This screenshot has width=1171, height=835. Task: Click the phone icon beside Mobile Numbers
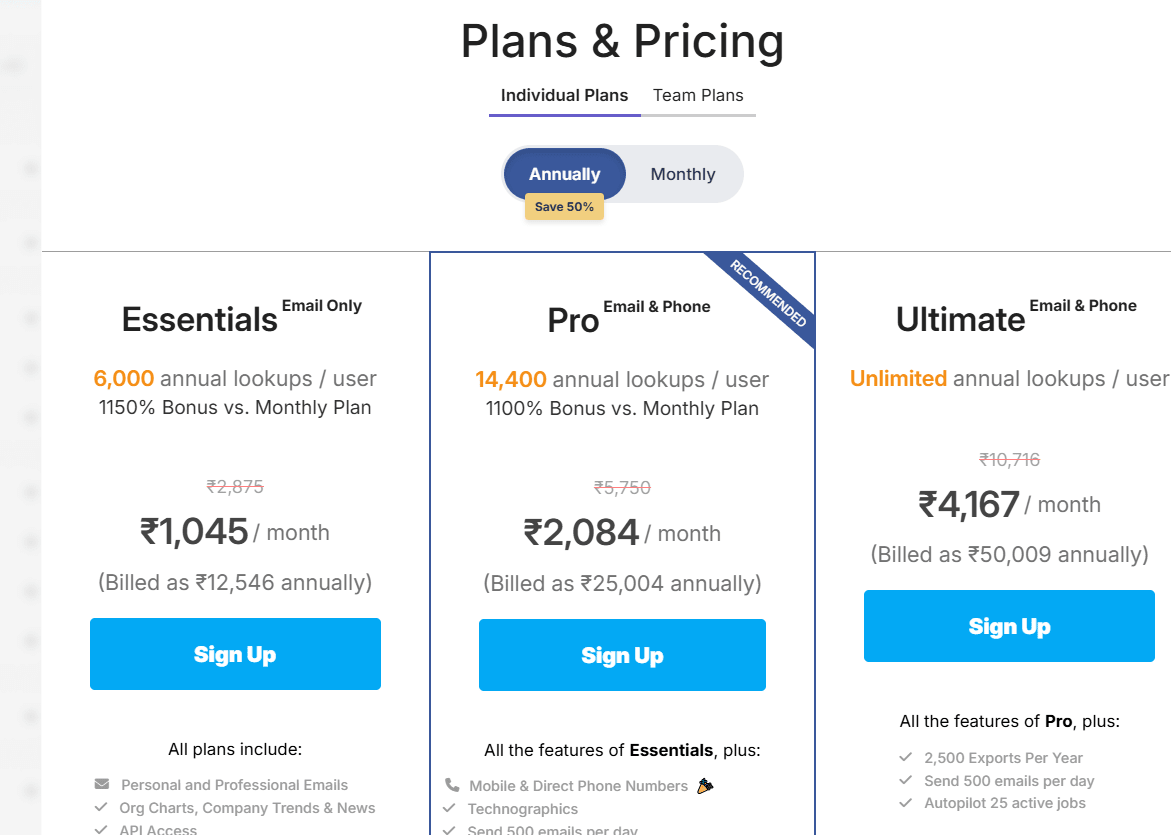pos(452,785)
